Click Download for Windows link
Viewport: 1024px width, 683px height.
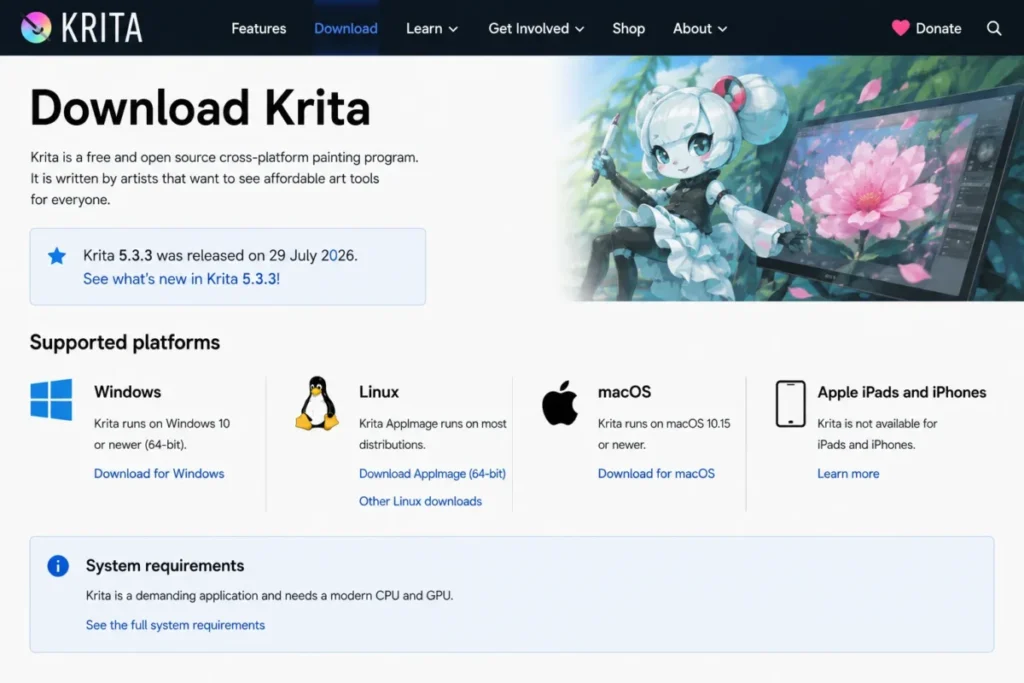[159, 473]
